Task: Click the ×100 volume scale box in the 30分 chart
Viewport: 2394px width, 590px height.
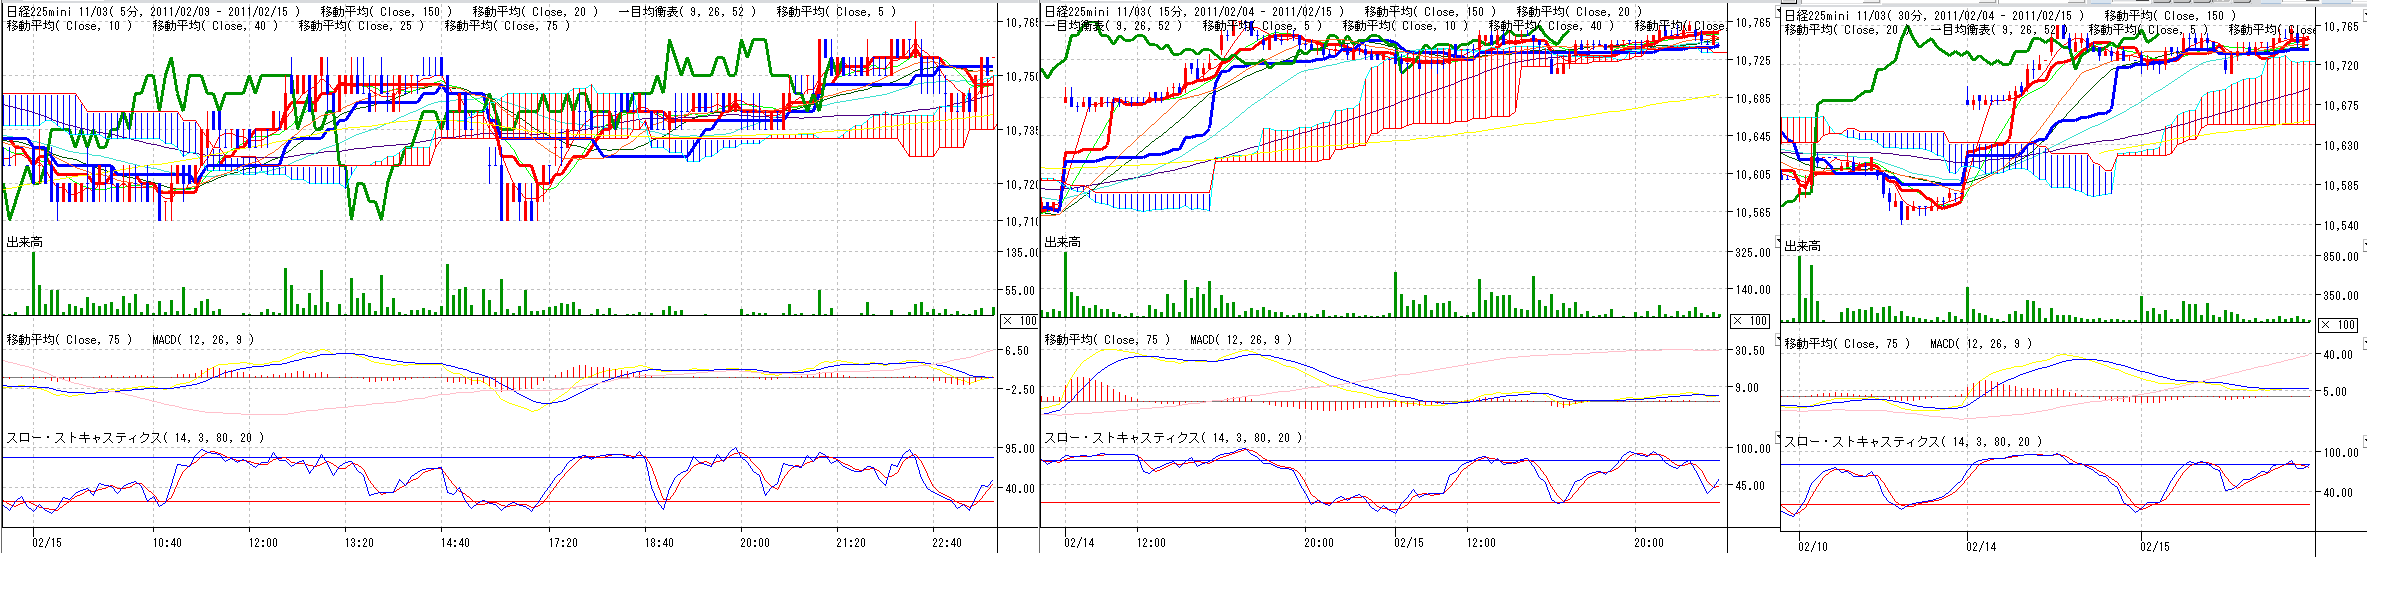Action: (2338, 325)
